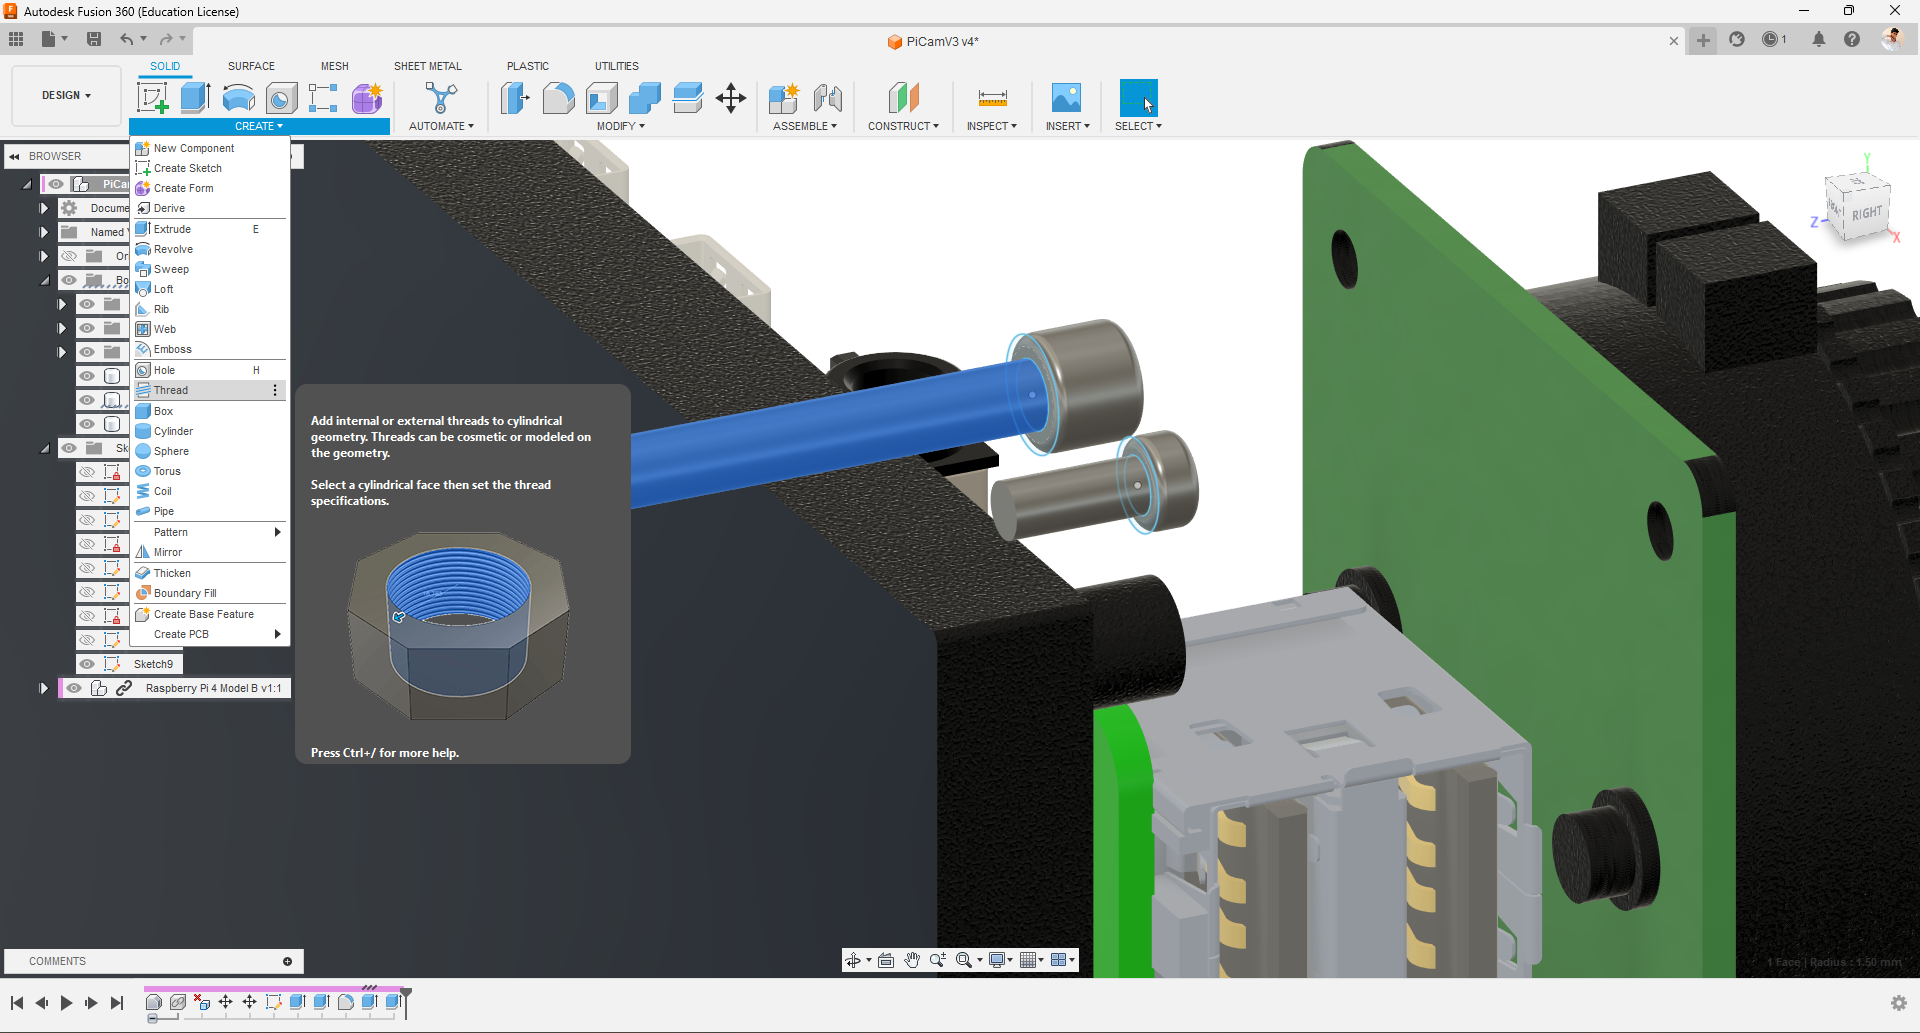Click the Construct plane icon
The height and width of the screenshot is (1033, 1920).
[x=903, y=98]
